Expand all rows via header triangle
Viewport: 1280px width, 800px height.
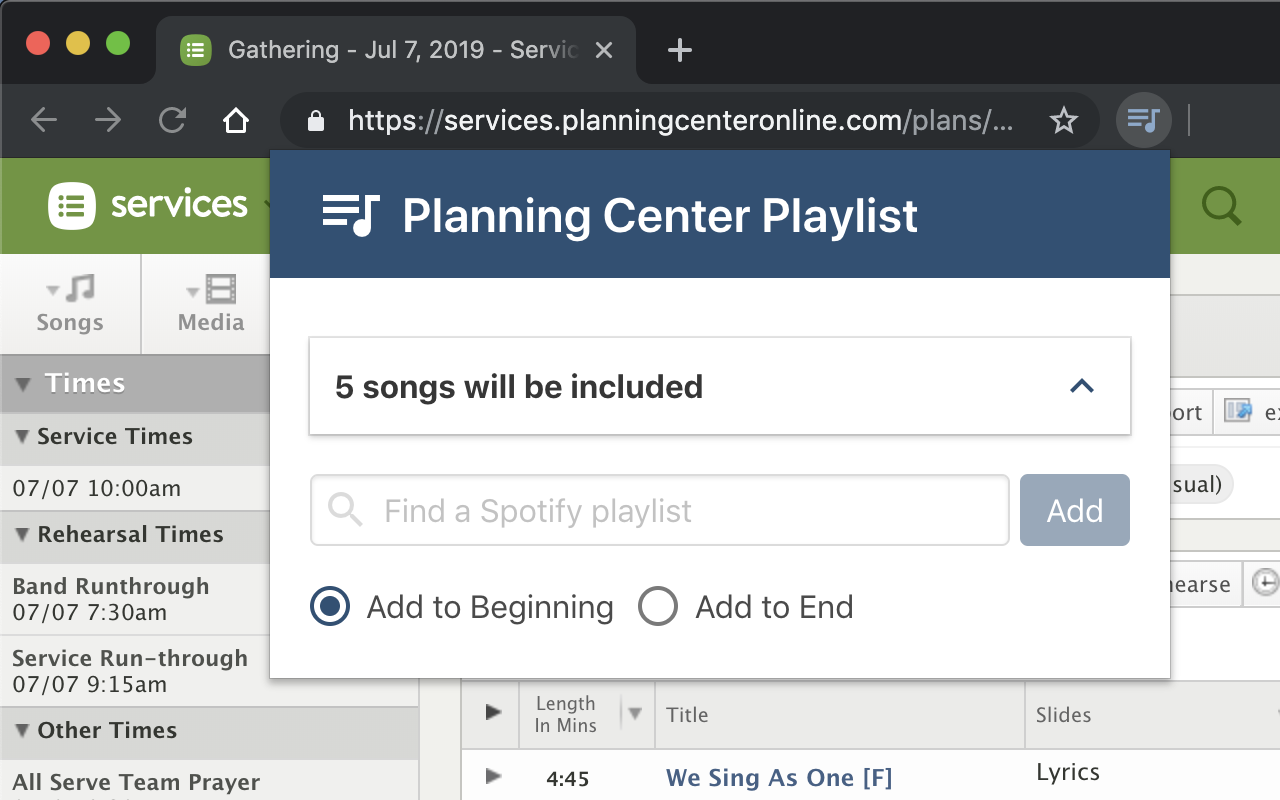coord(492,712)
